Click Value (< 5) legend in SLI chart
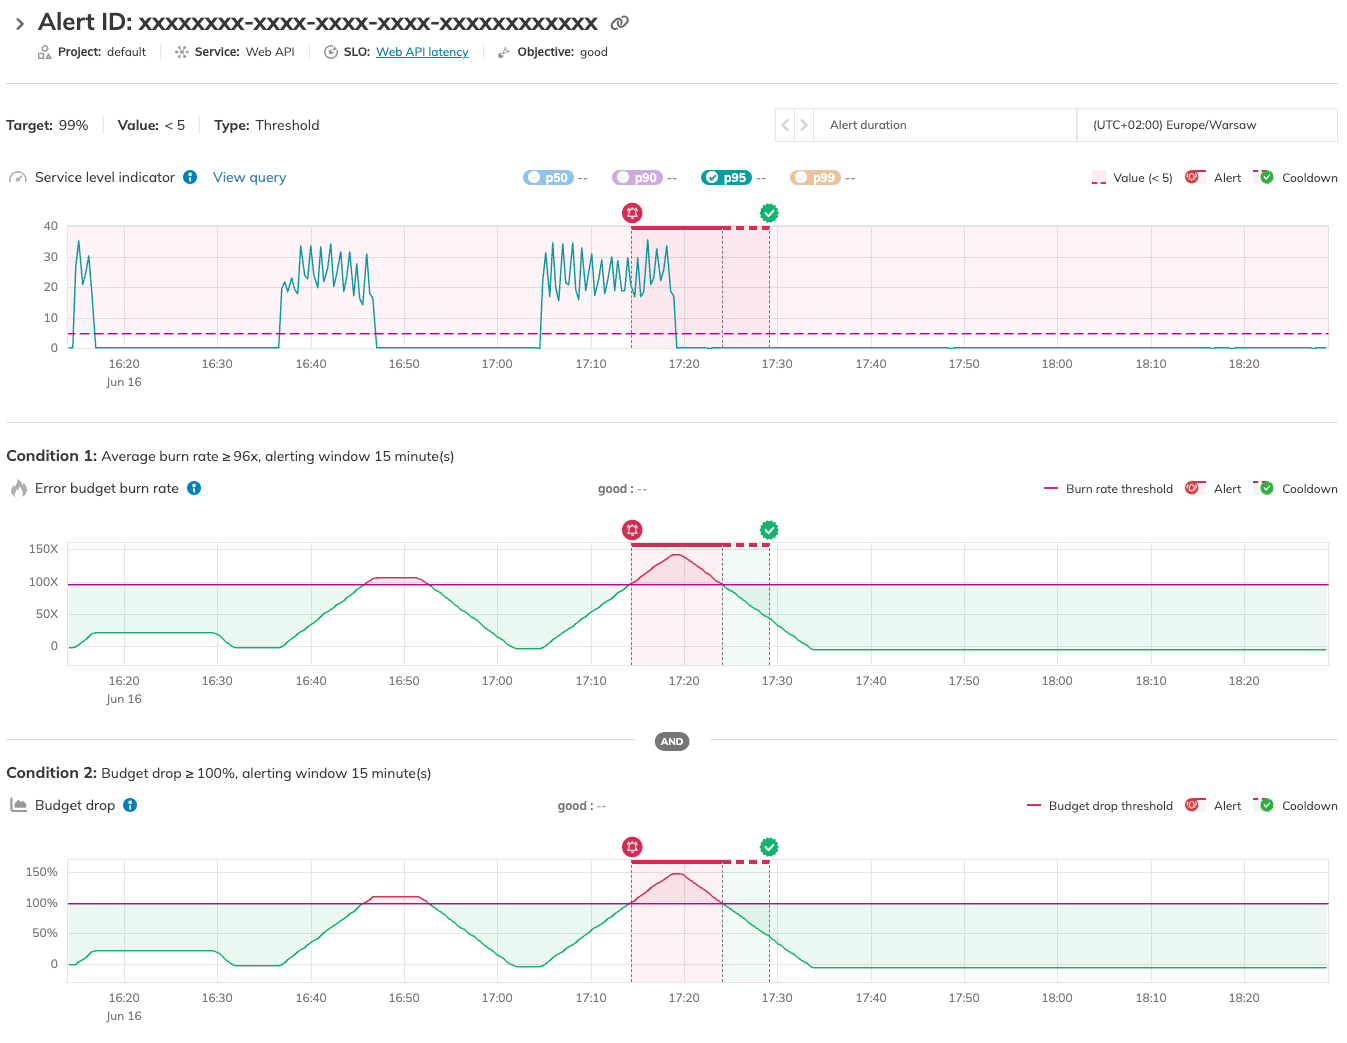 1132,178
